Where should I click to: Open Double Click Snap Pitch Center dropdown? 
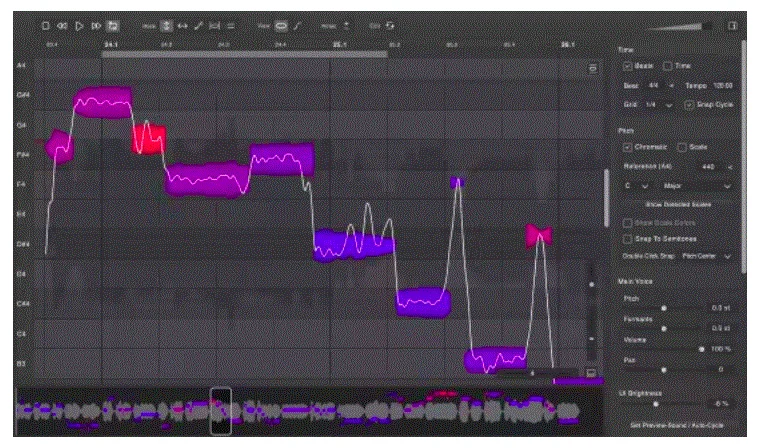[706, 256]
